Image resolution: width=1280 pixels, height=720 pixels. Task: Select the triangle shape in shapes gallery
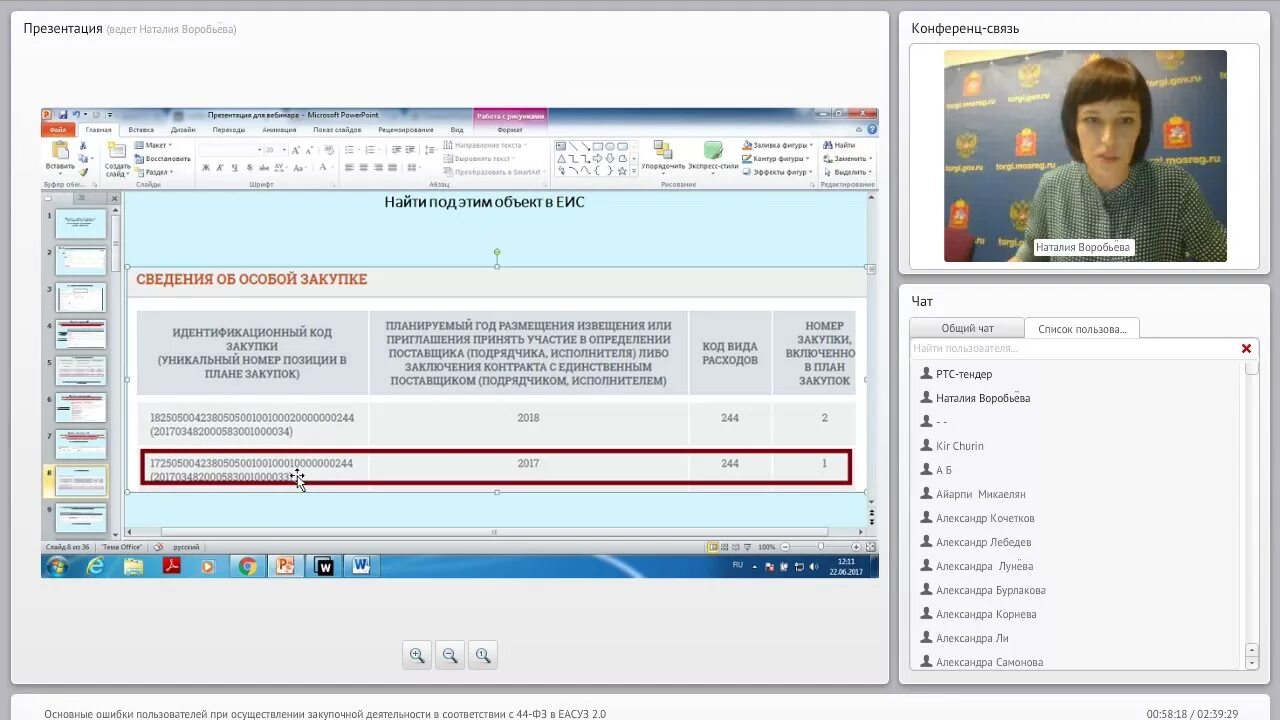point(562,158)
